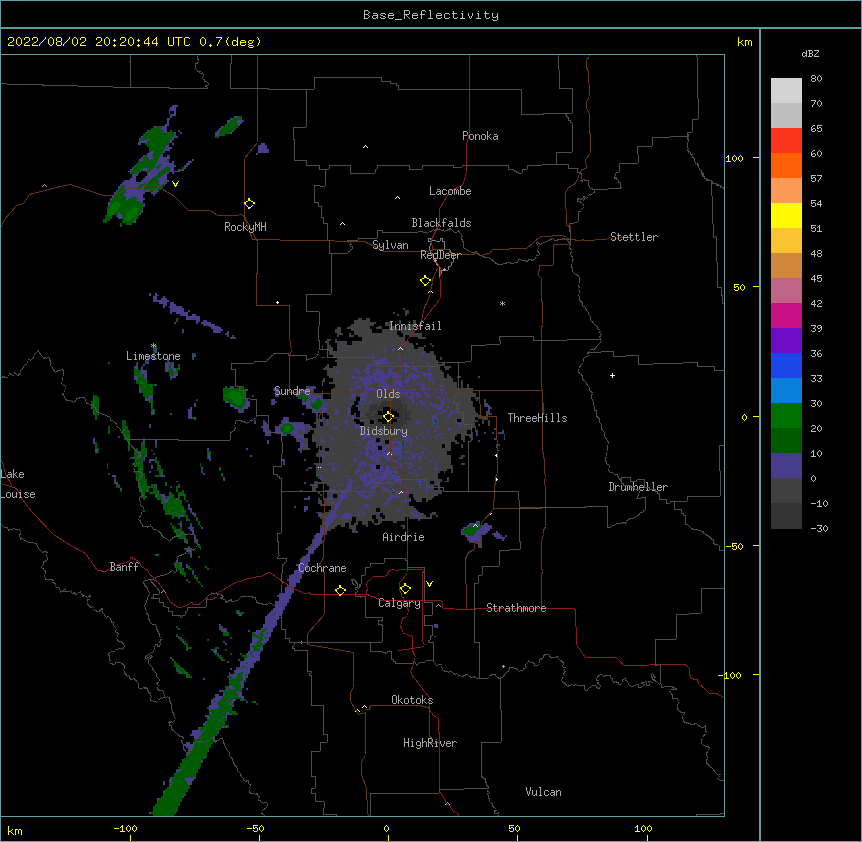Click the Lacombe city label
This screenshot has width=862, height=842.
tap(450, 191)
